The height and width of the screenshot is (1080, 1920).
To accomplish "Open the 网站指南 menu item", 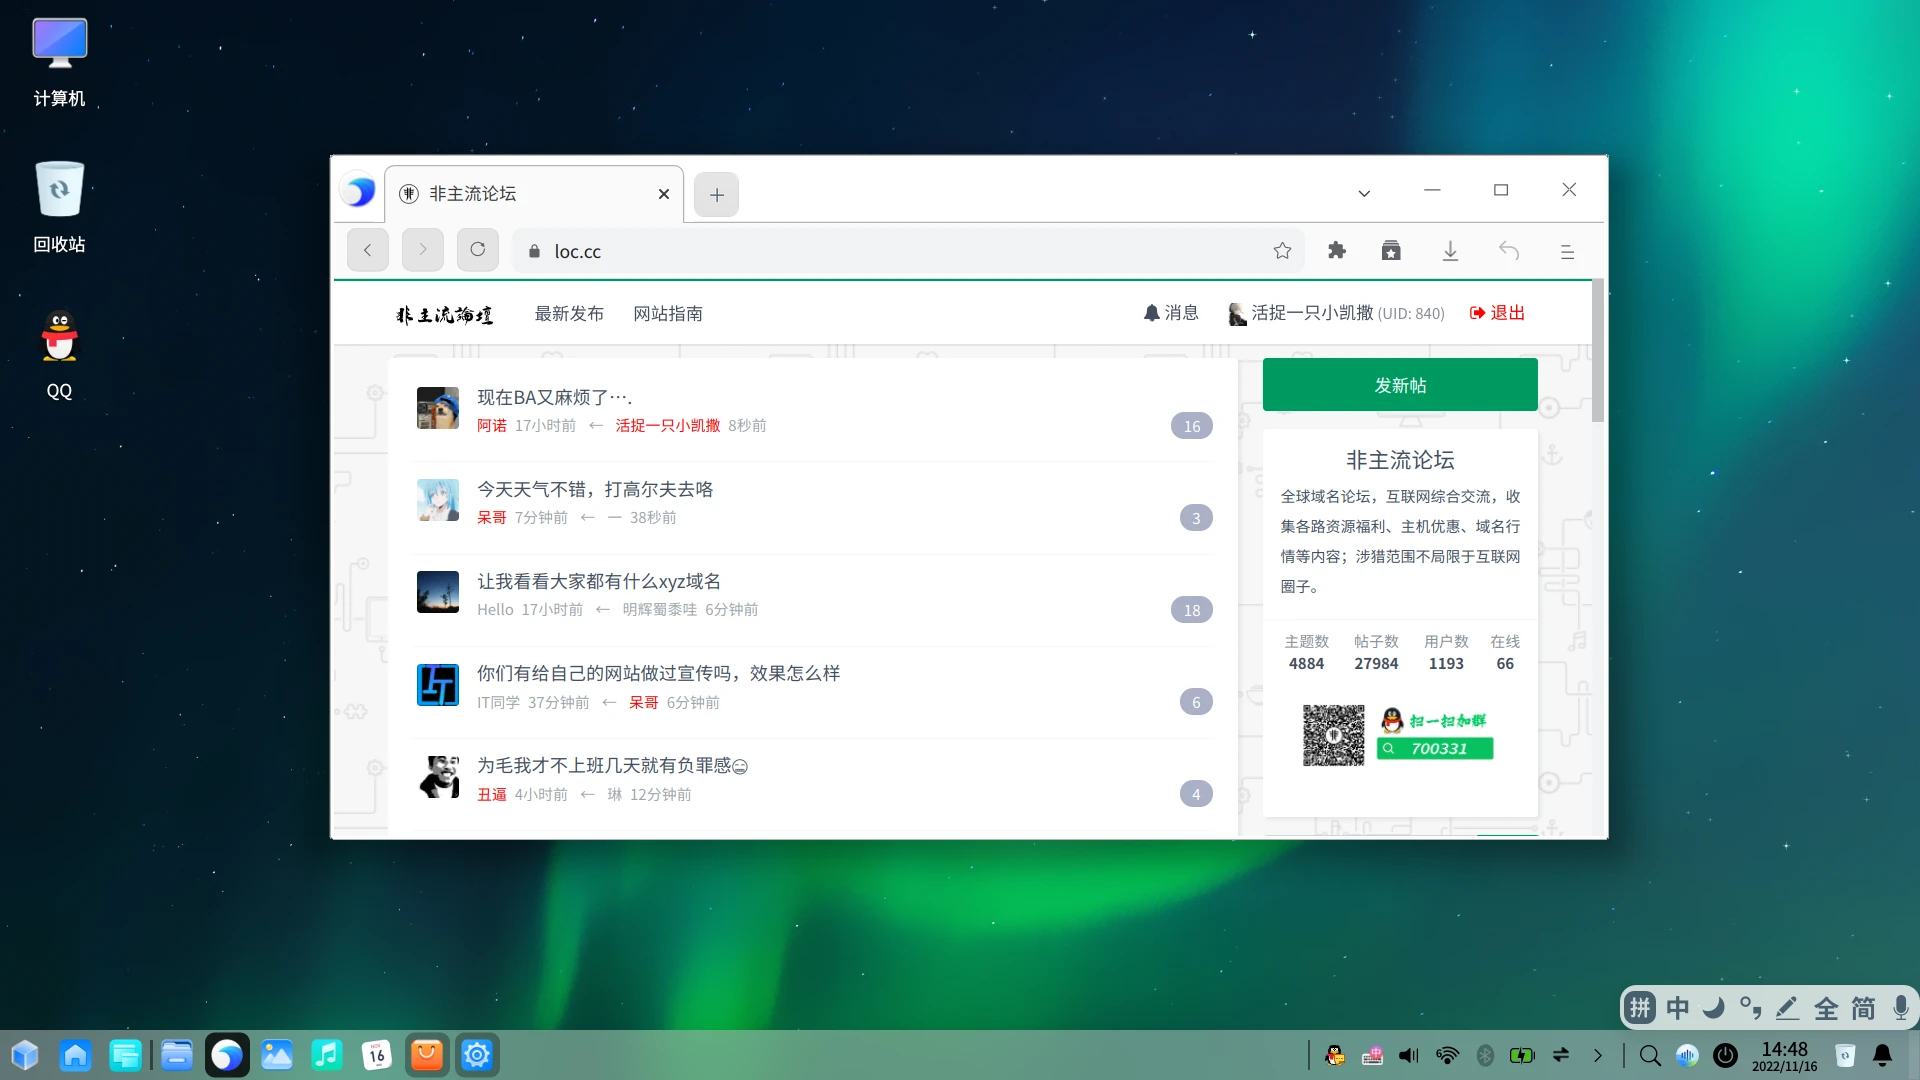I will (668, 314).
